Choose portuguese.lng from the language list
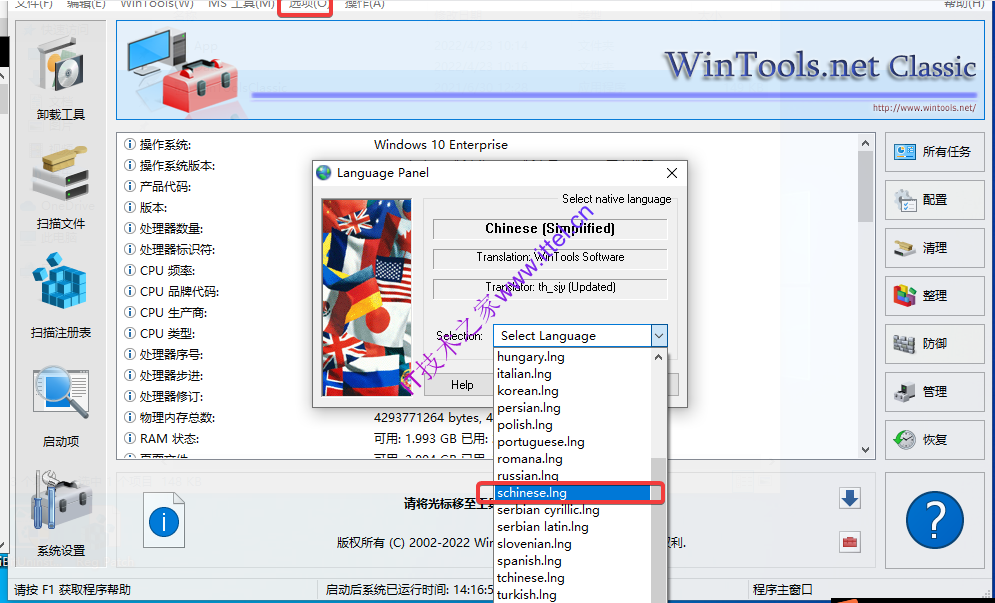This screenshot has height=603, width=995. [x=573, y=442]
